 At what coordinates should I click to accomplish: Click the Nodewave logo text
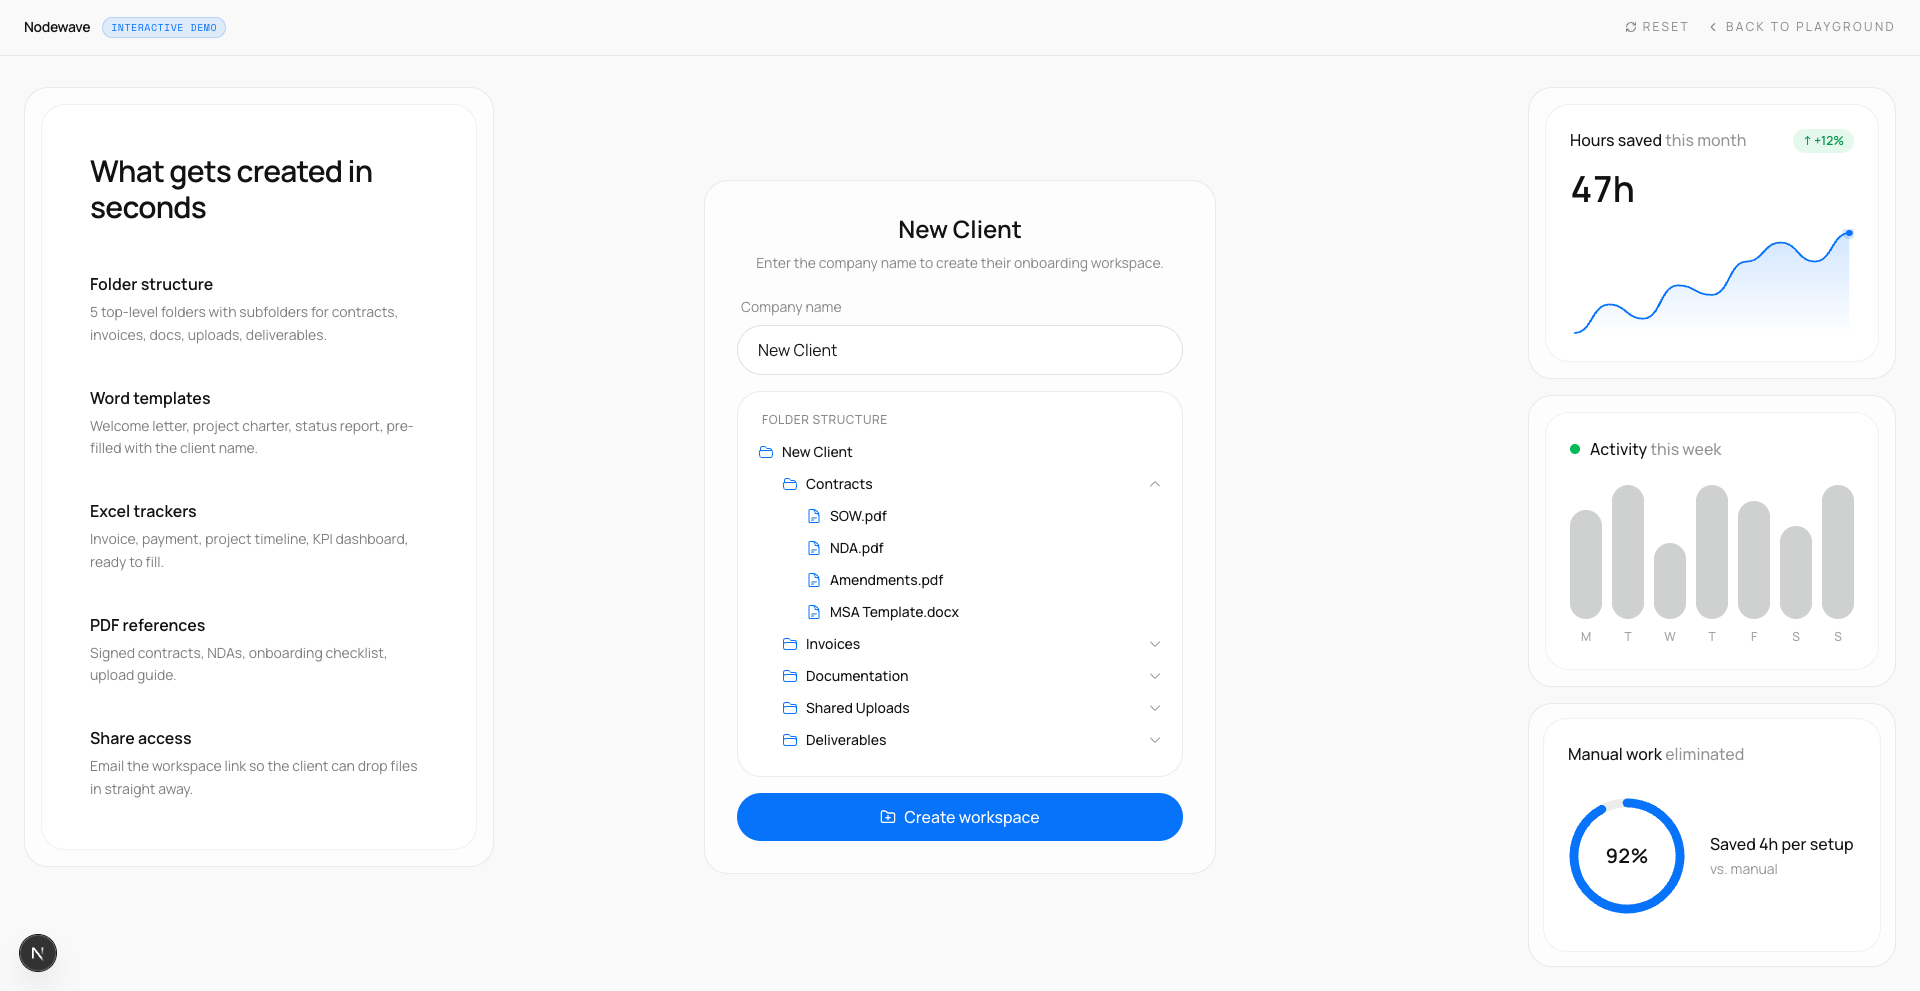(x=57, y=27)
